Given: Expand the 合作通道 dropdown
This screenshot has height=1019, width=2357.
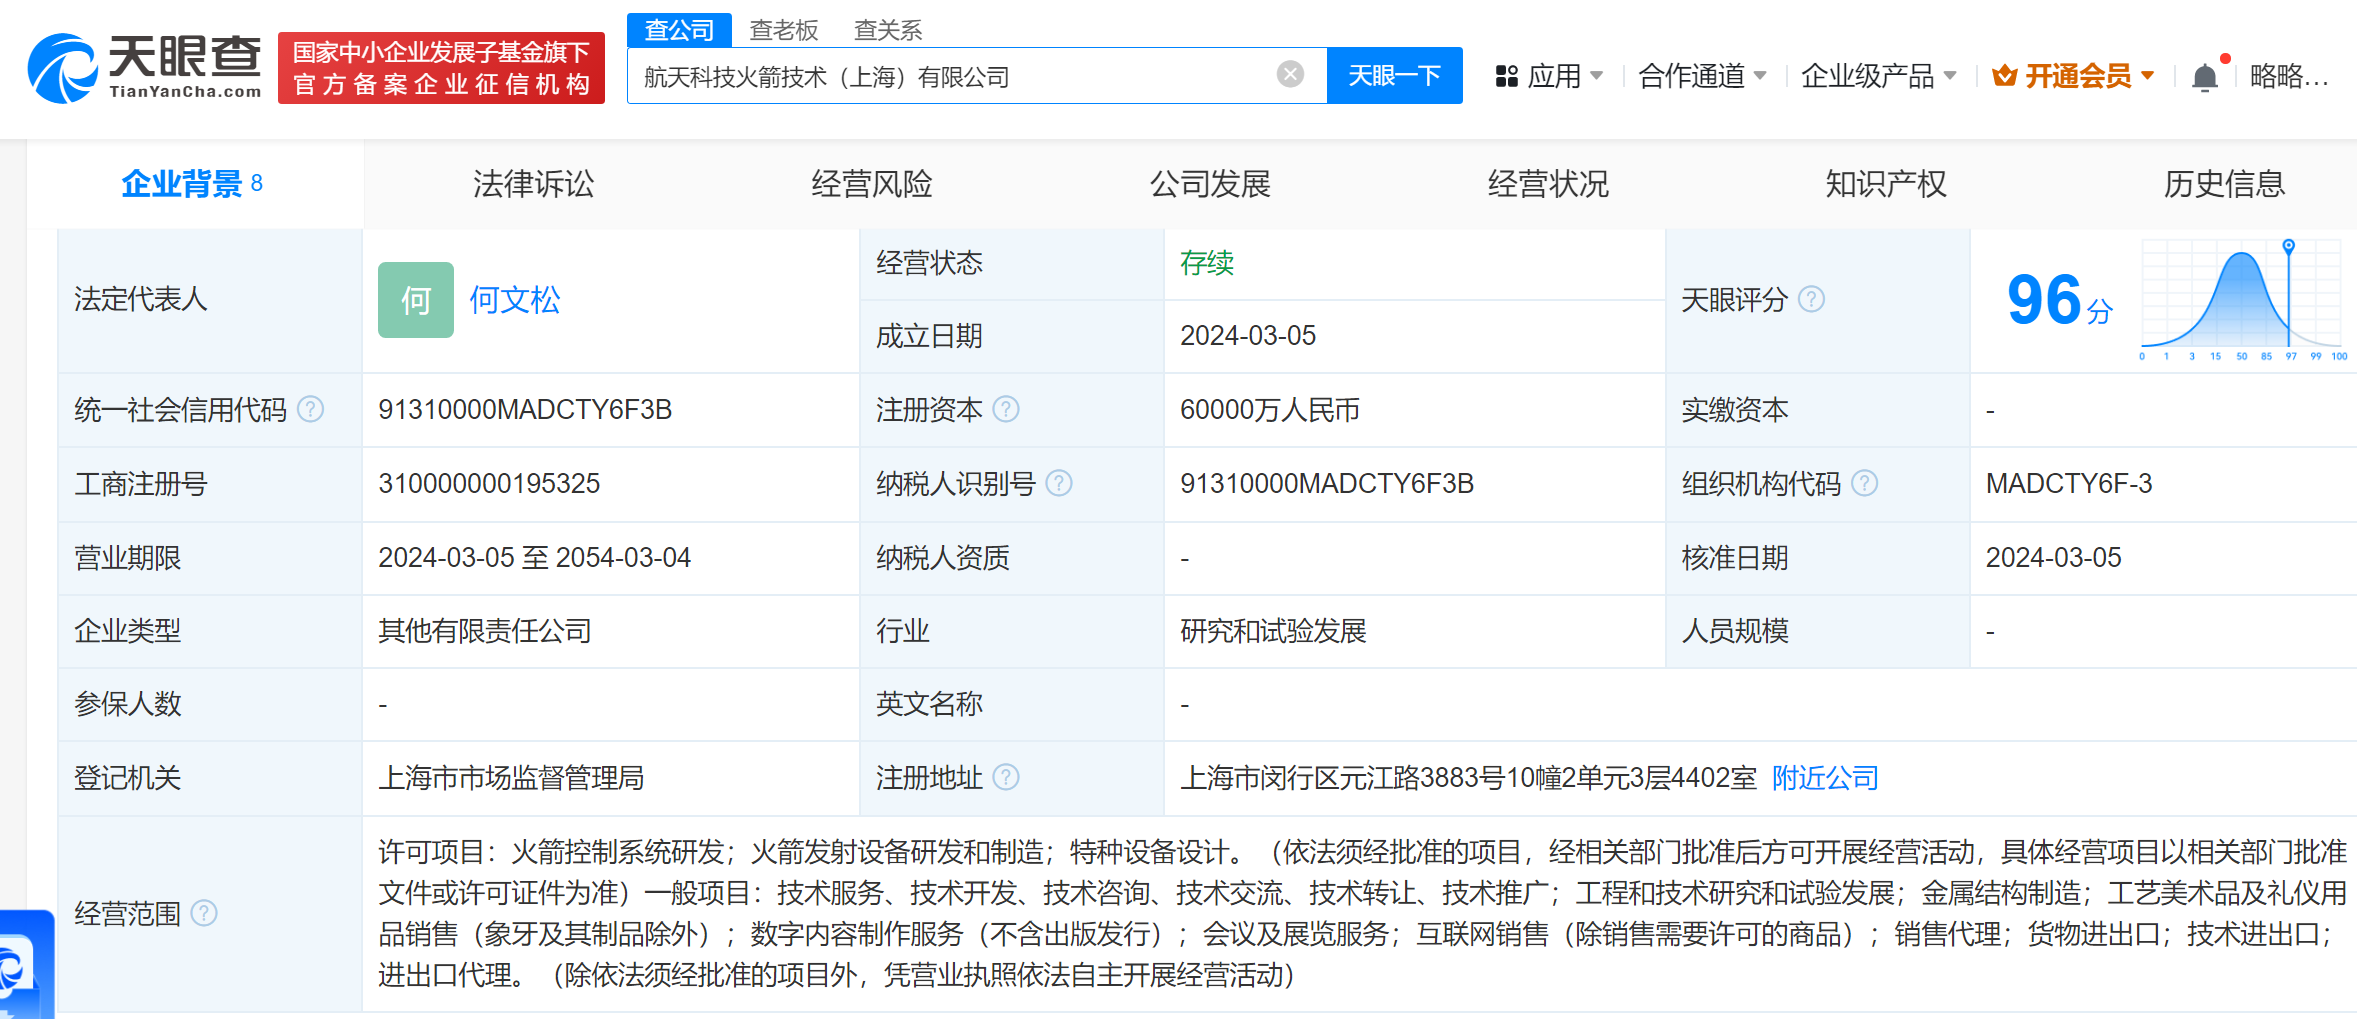Looking at the screenshot, I should [1702, 76].
